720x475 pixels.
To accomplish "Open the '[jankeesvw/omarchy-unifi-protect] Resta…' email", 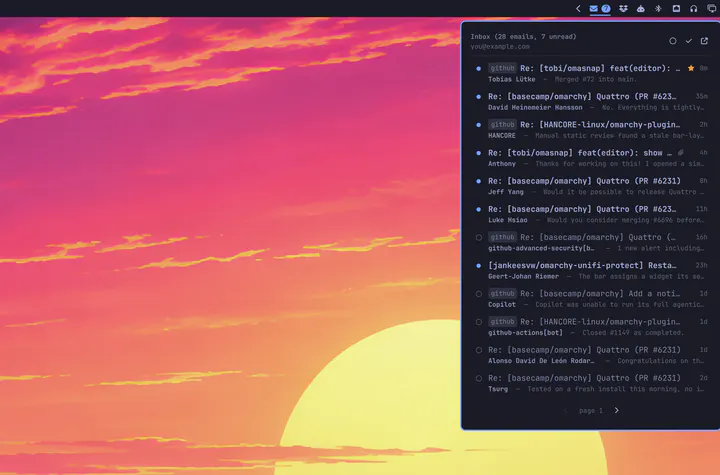I will click(582, 266).
